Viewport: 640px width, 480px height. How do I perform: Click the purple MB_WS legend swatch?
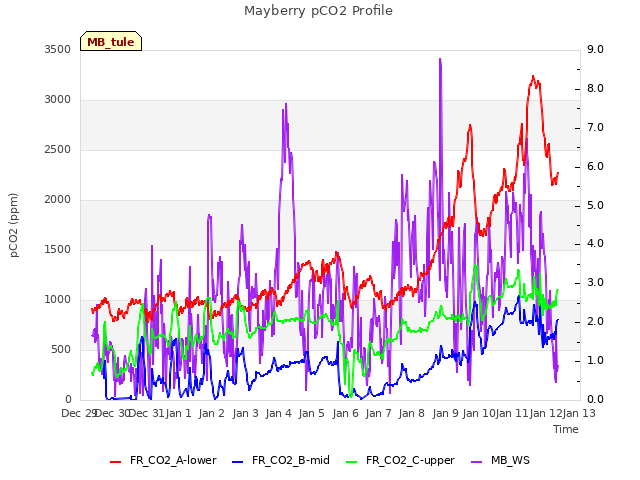476,461
